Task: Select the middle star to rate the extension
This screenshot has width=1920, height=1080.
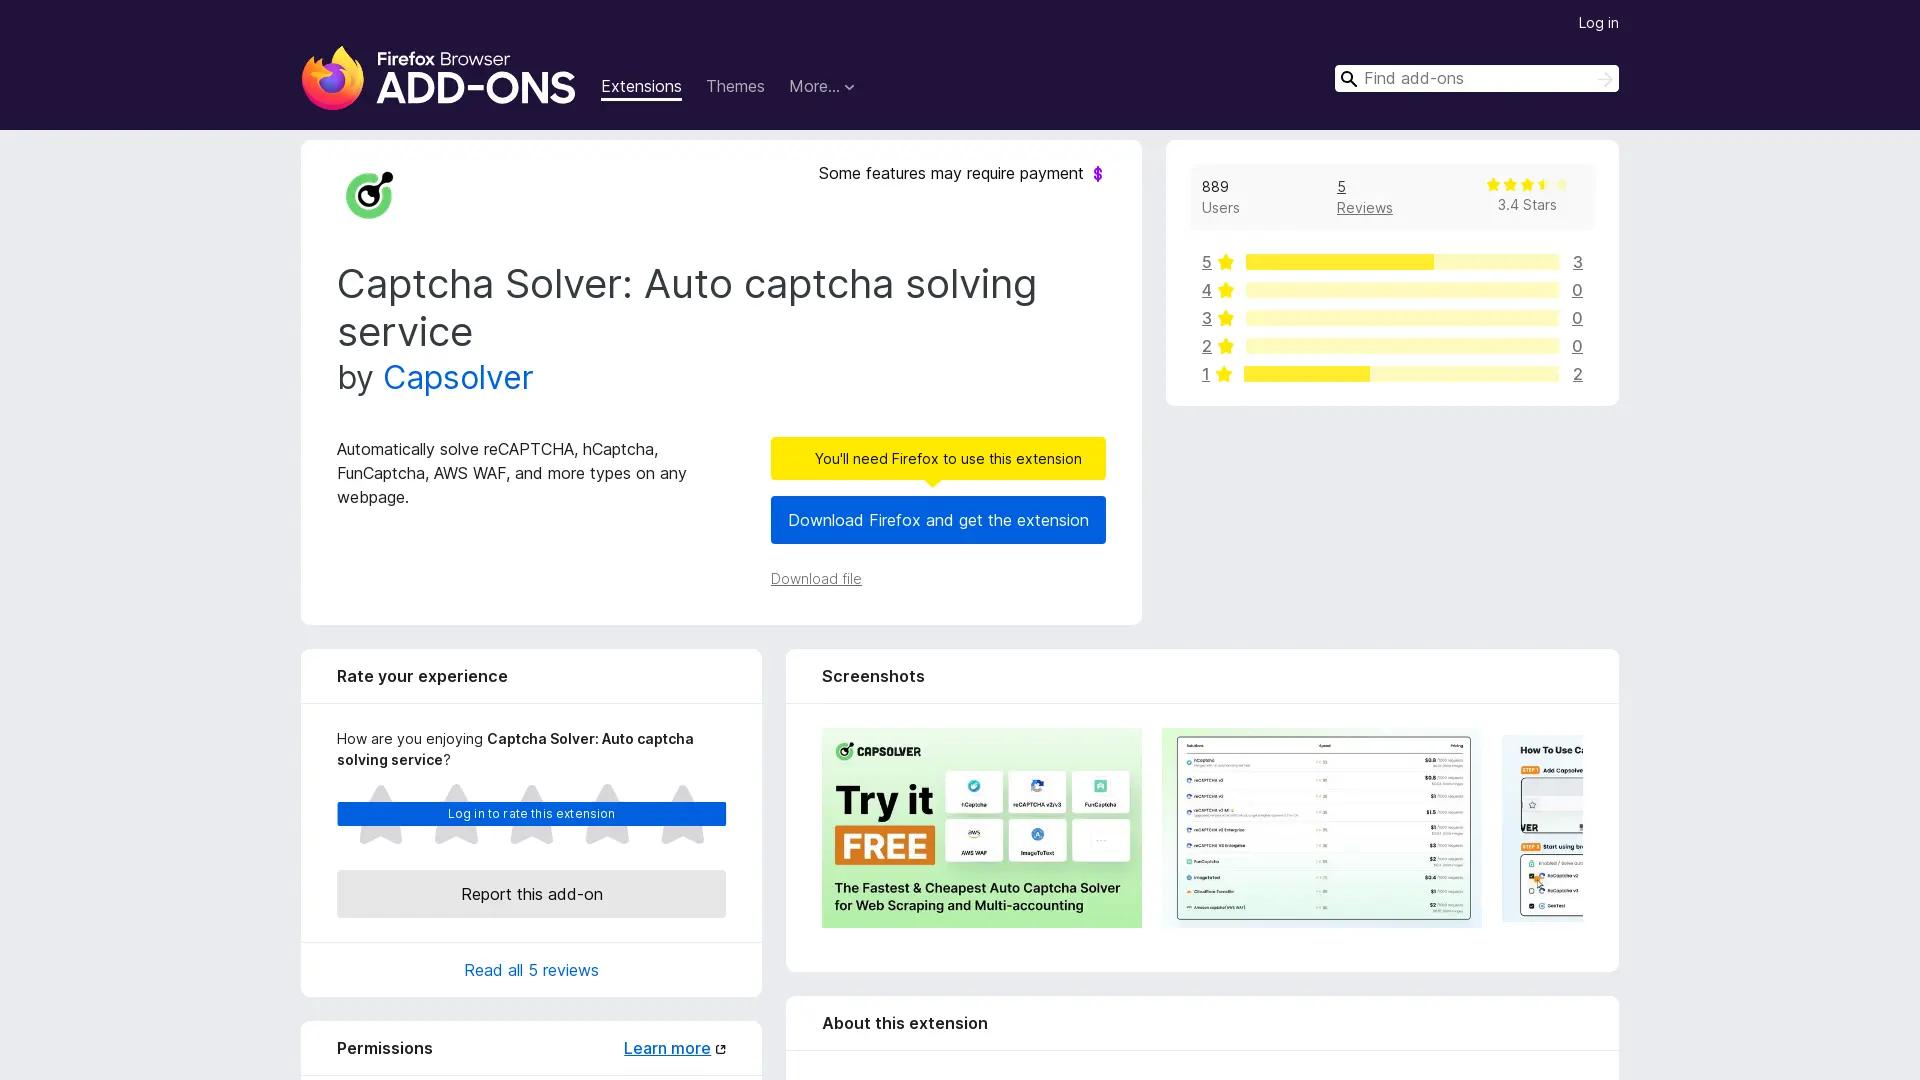Action: point(531,815)
